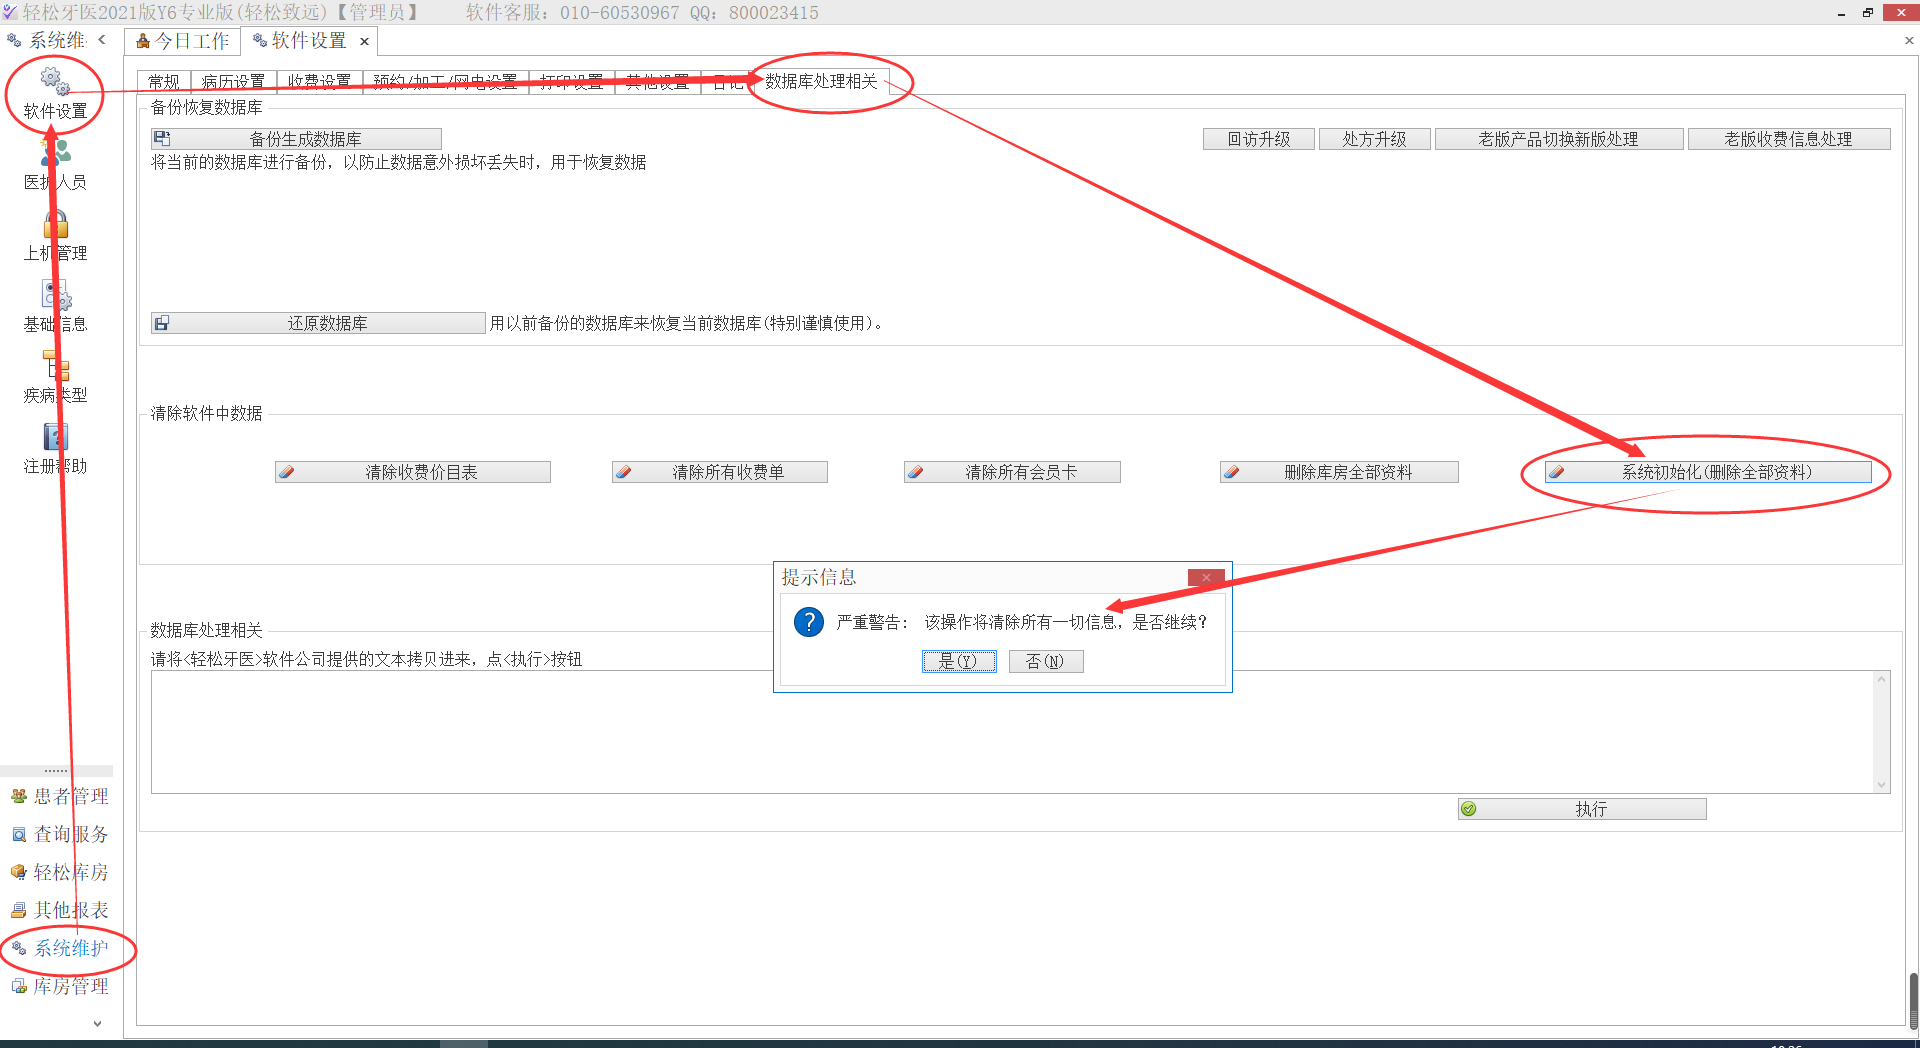Close the 提示信息 dialog
1920x1048 pixels.
1206,577
